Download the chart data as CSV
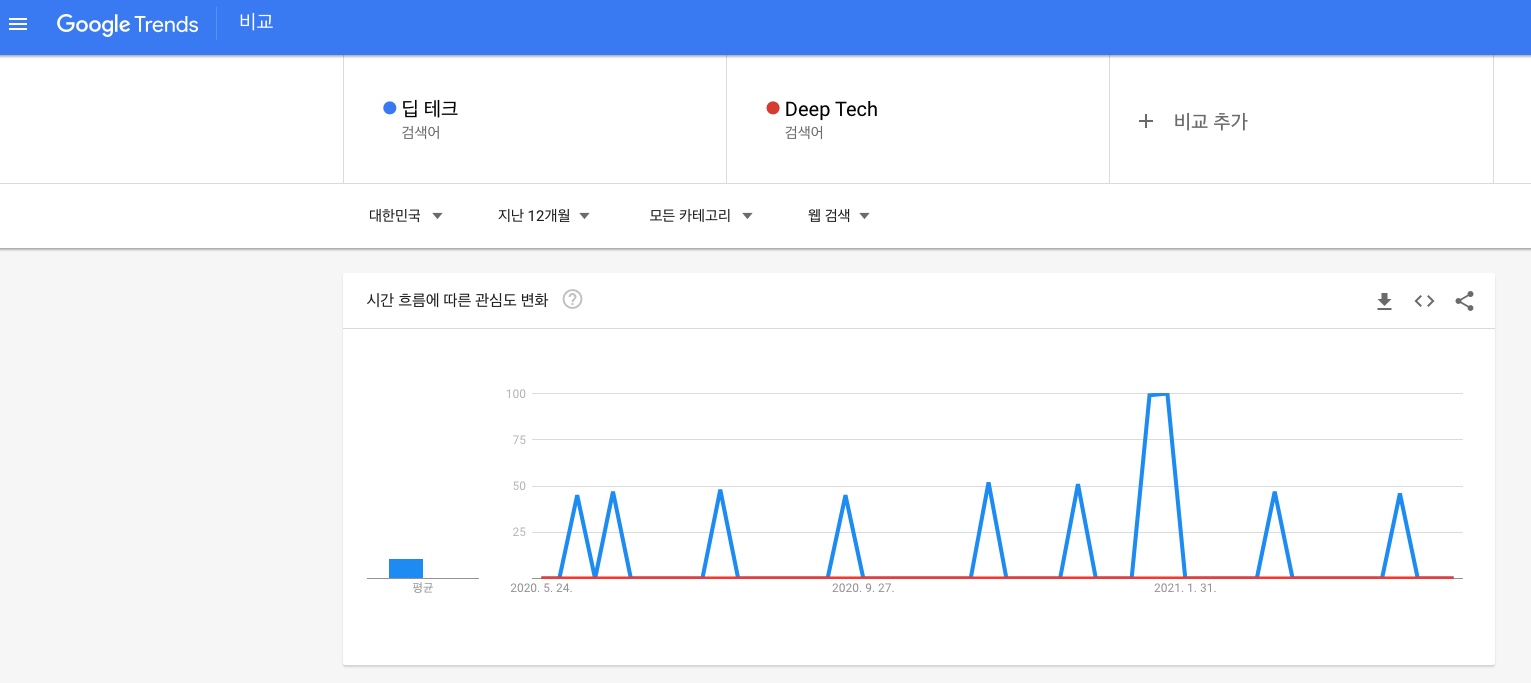The height and width of the screenshot is (683, 1531). pyautogui.click(x=1384, y=301)
